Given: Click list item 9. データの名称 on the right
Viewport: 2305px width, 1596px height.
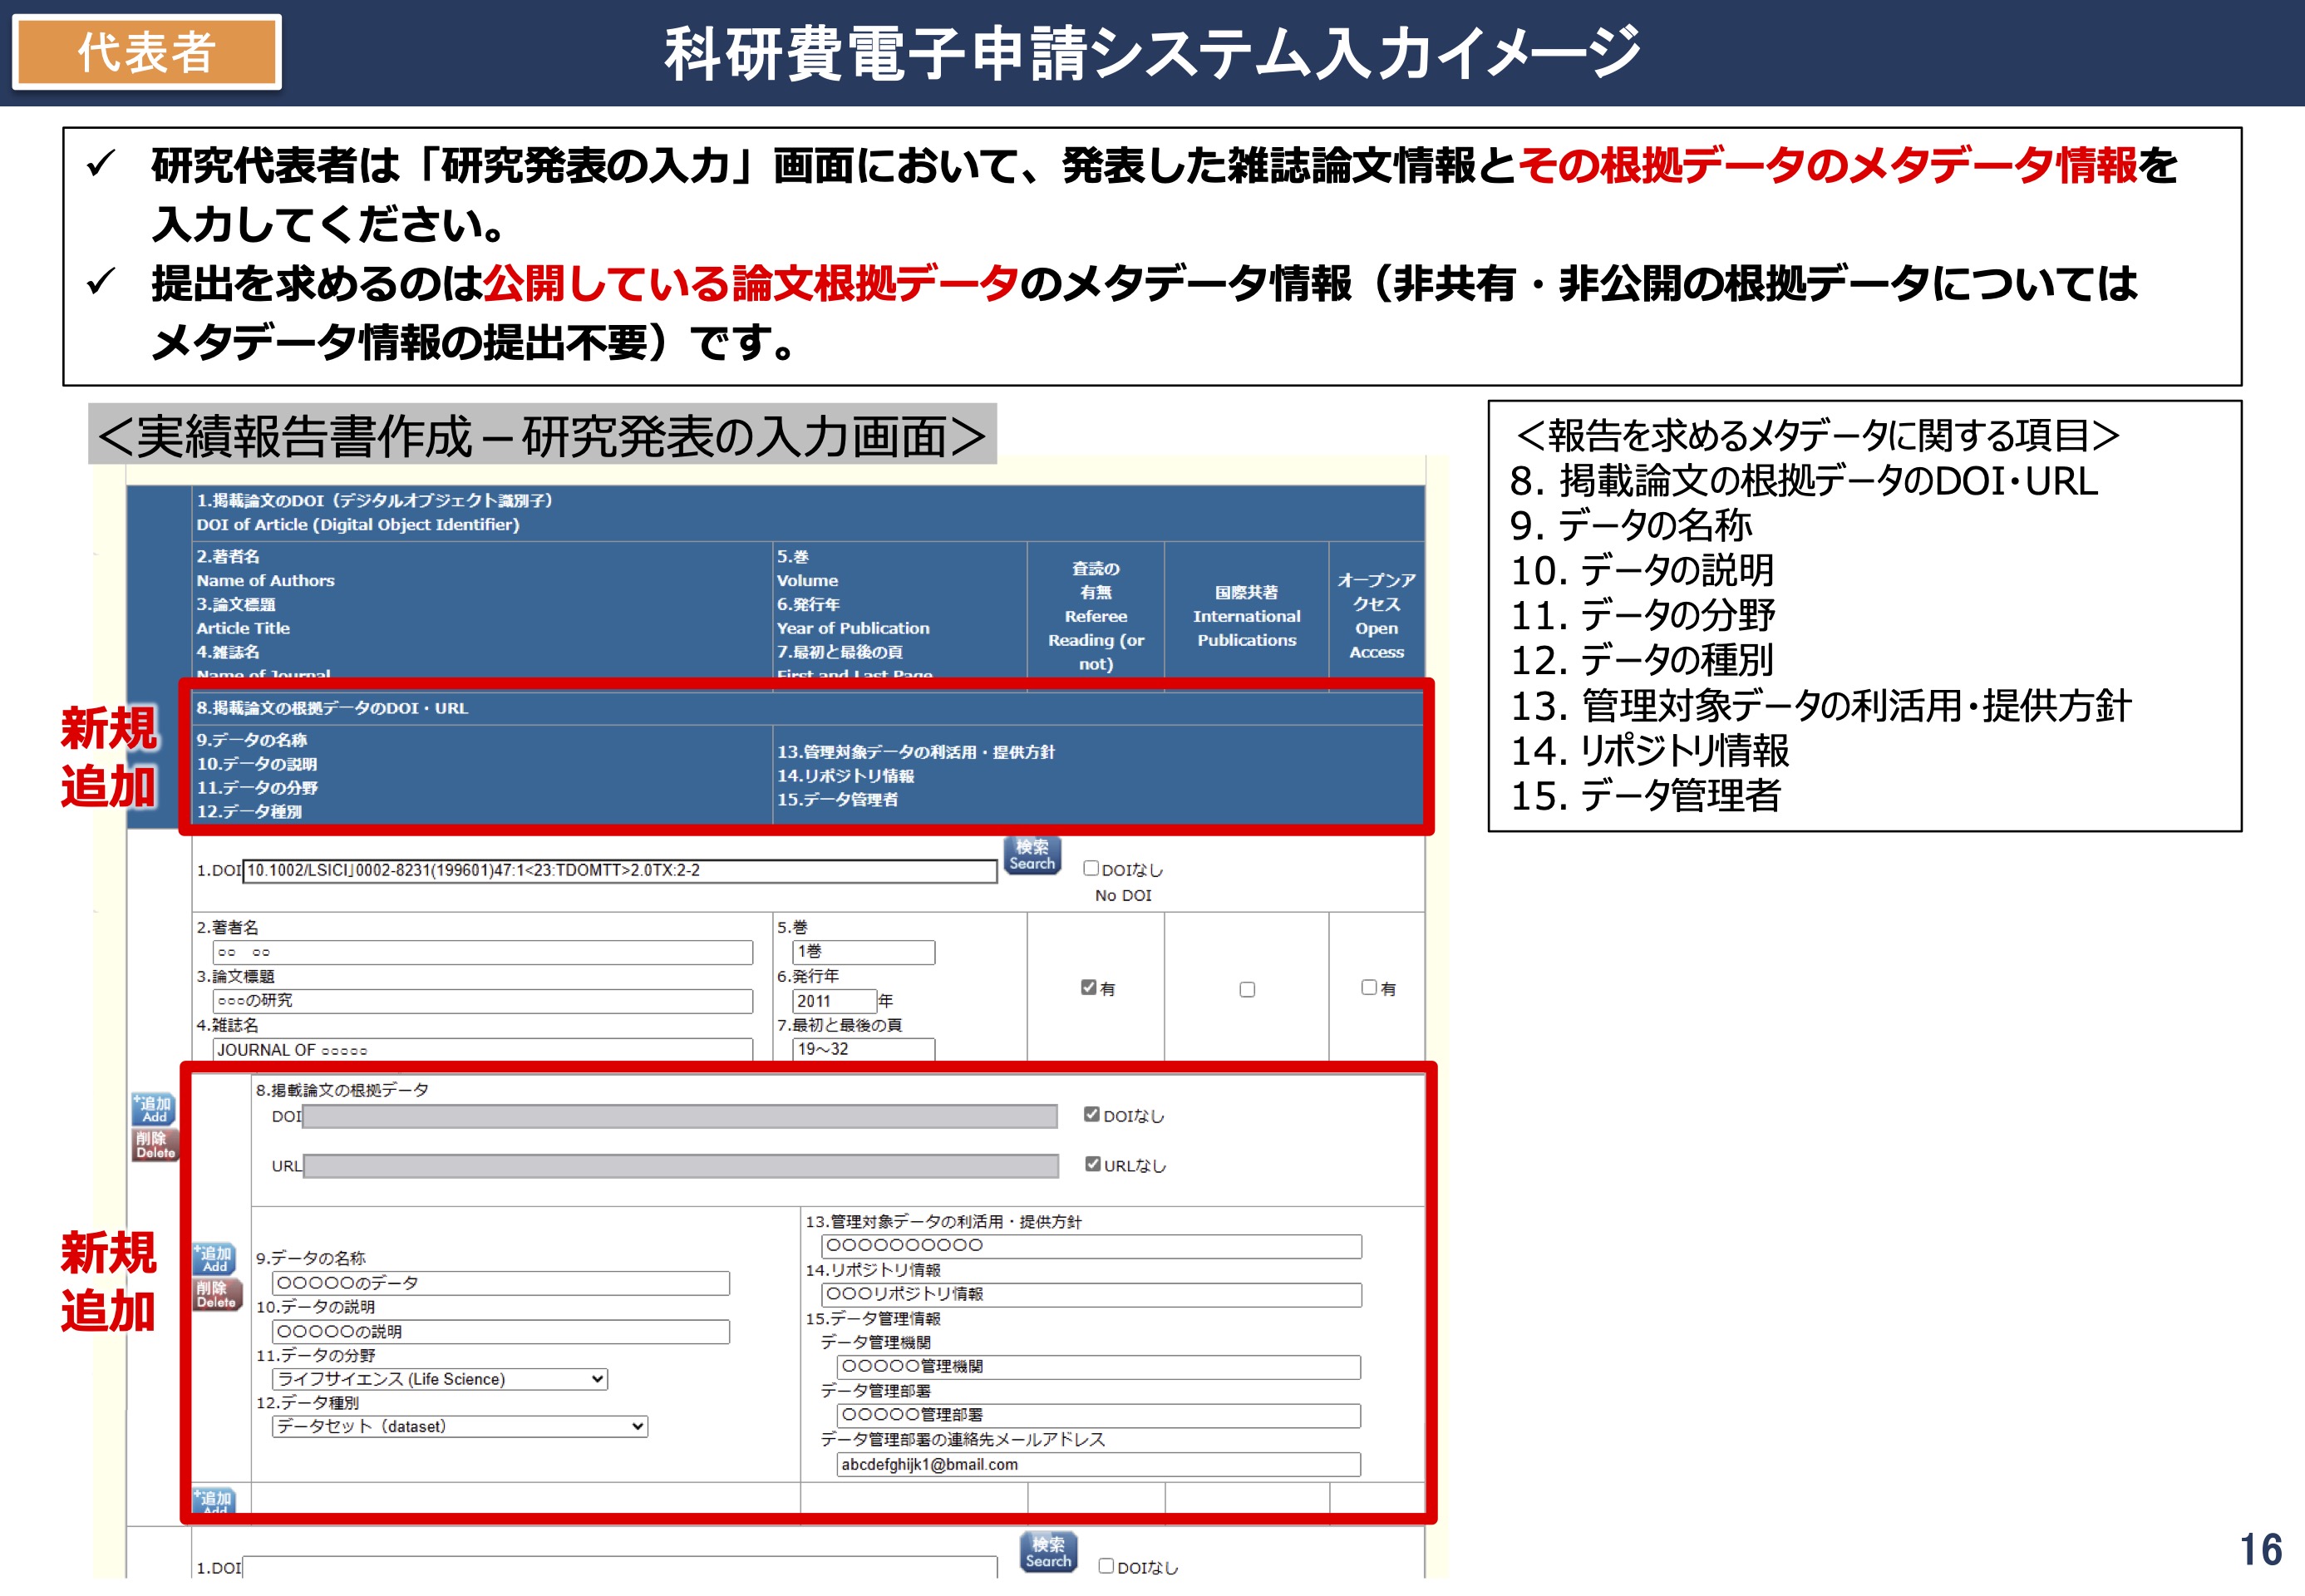Looking at the screenshot, I should (x=1630, y=525).
